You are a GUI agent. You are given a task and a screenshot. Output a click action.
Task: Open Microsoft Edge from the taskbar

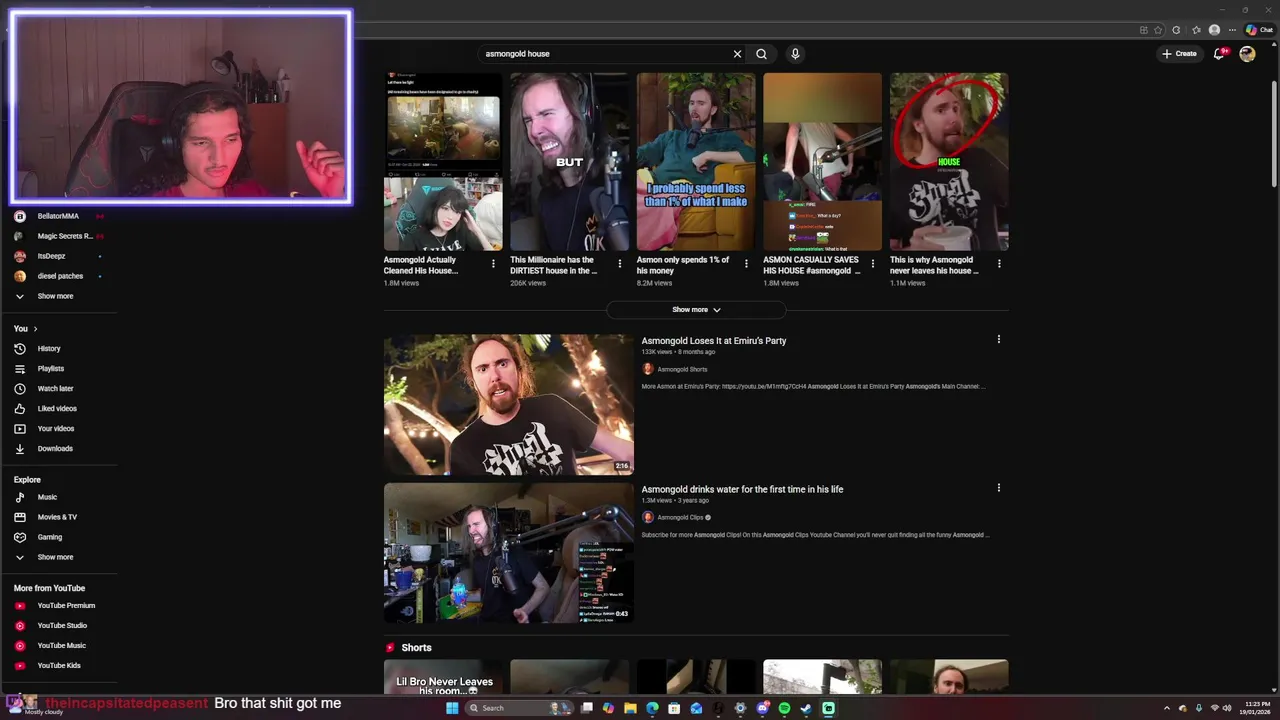coord(652,708)
